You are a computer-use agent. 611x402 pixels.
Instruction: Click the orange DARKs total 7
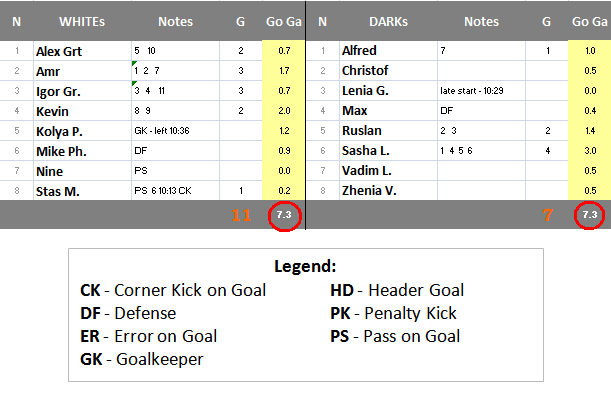point(549,215)
